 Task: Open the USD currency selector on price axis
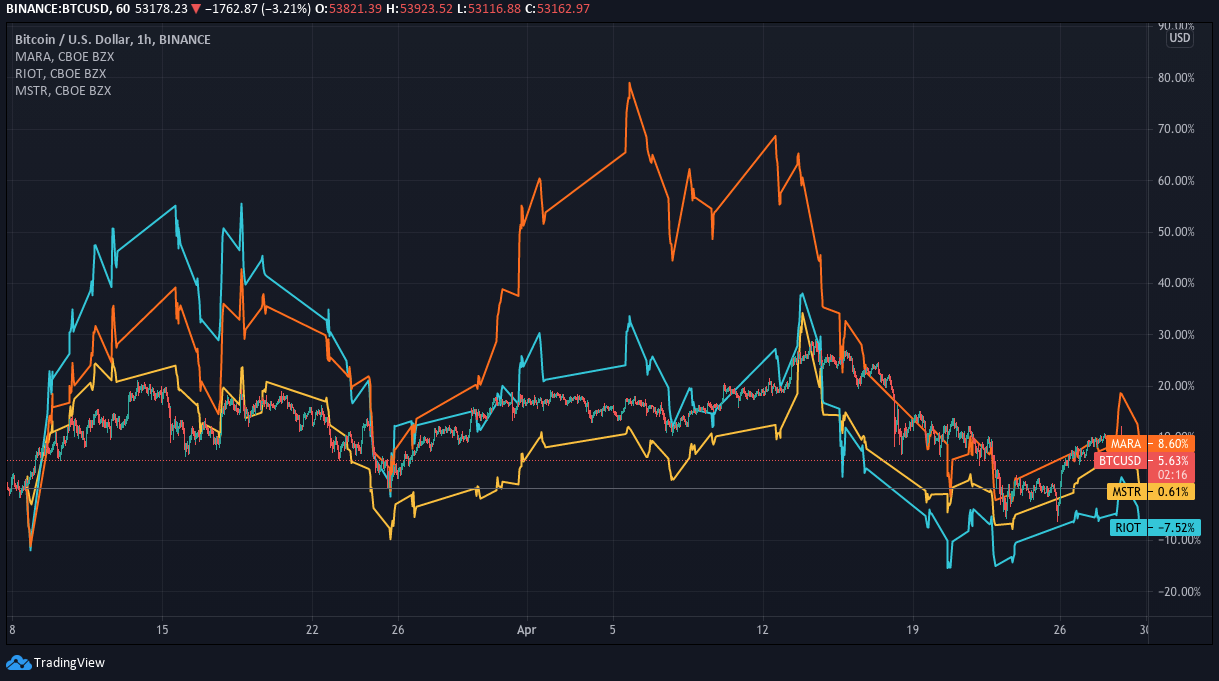(1180, 38)
